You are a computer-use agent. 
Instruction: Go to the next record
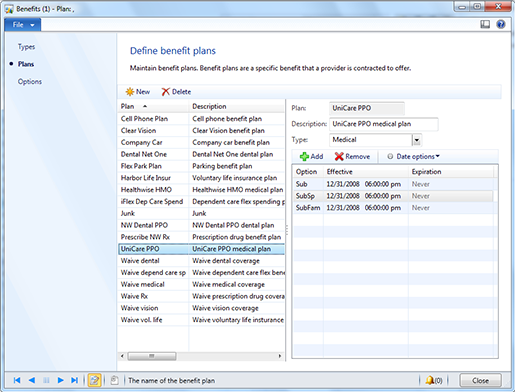(x=60, y=380)
